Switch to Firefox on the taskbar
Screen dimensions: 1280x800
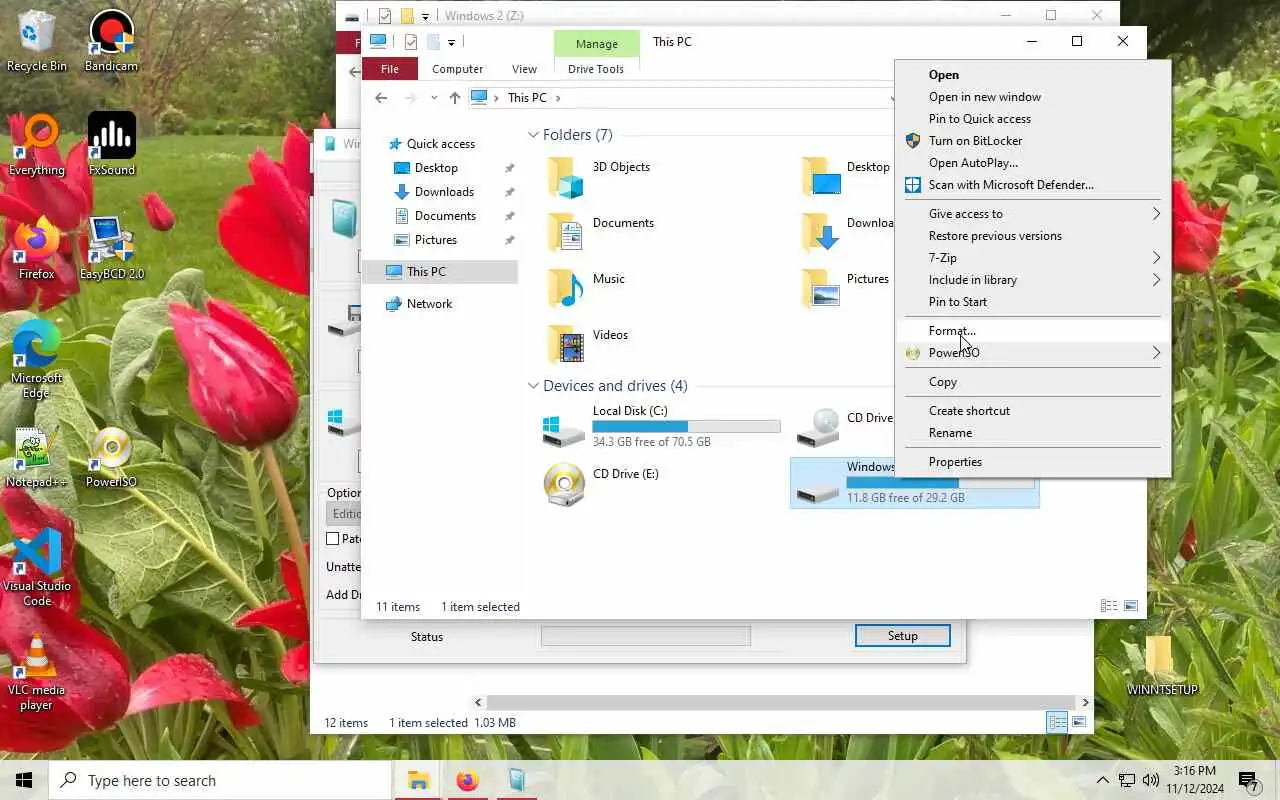(x=467, y=780)
